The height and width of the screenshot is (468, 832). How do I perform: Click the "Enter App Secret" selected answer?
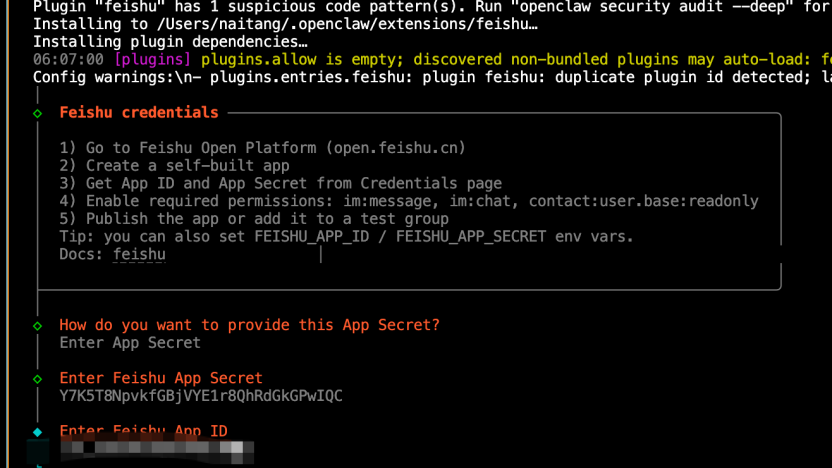130,343
